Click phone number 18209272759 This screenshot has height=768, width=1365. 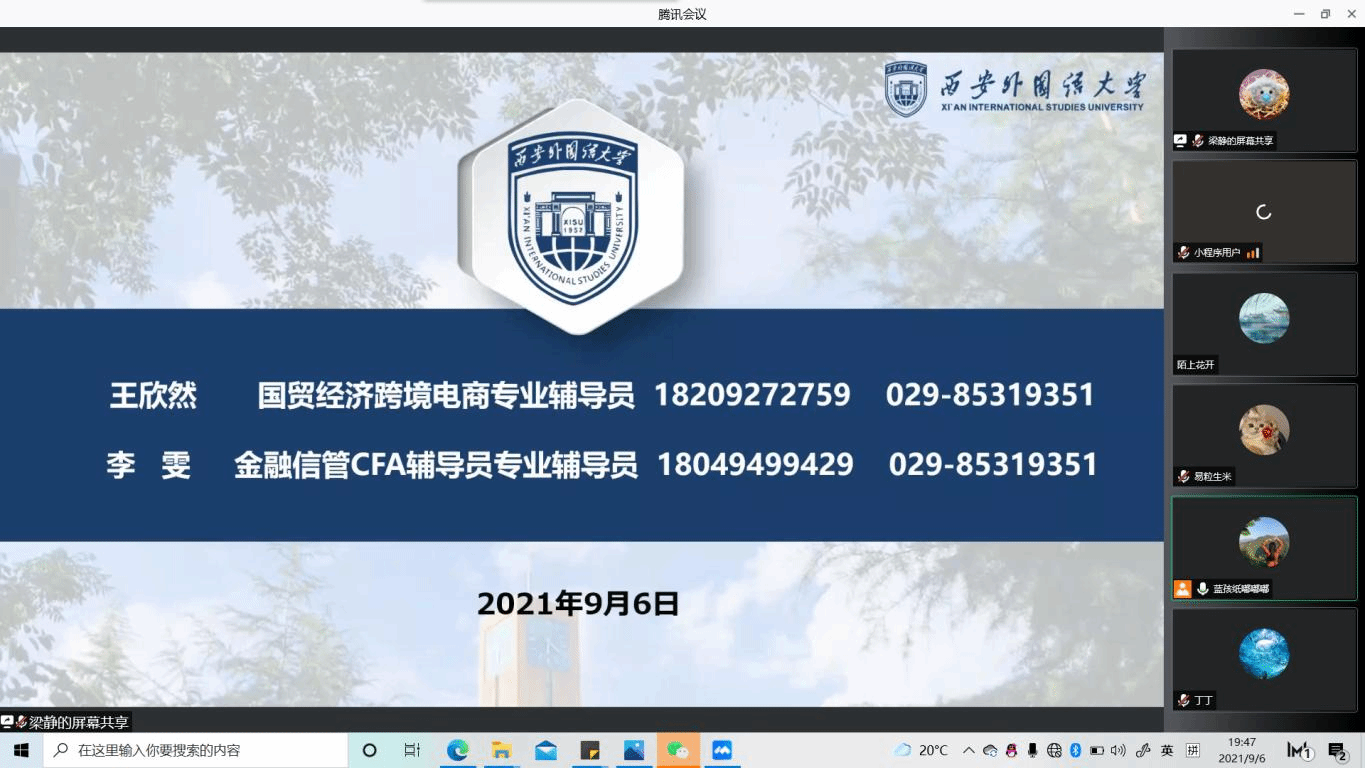click(752, 395)
